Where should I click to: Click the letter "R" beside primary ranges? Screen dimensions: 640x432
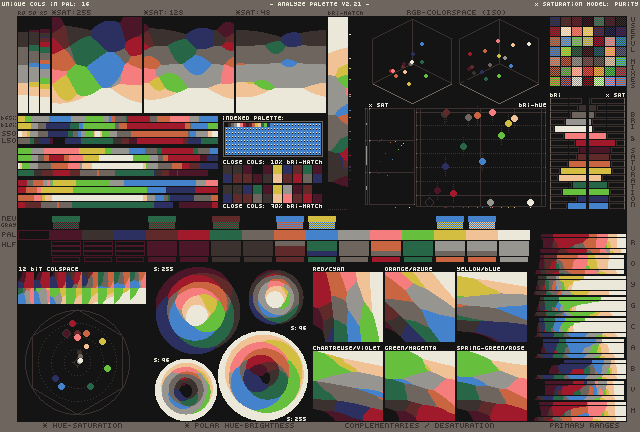[633, 243]
